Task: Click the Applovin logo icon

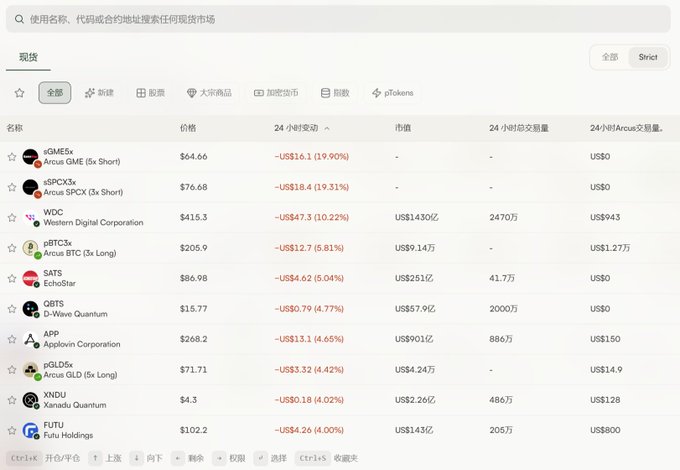Action: (31, 339)
